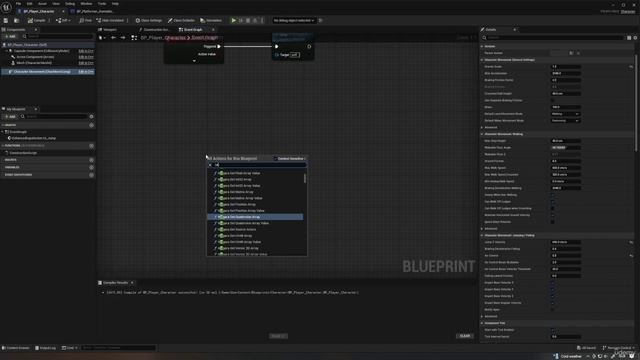This screenshot has width=640, height=360.
Task: Switch to the Construction Script tab
Action: [x=154, y=30]
